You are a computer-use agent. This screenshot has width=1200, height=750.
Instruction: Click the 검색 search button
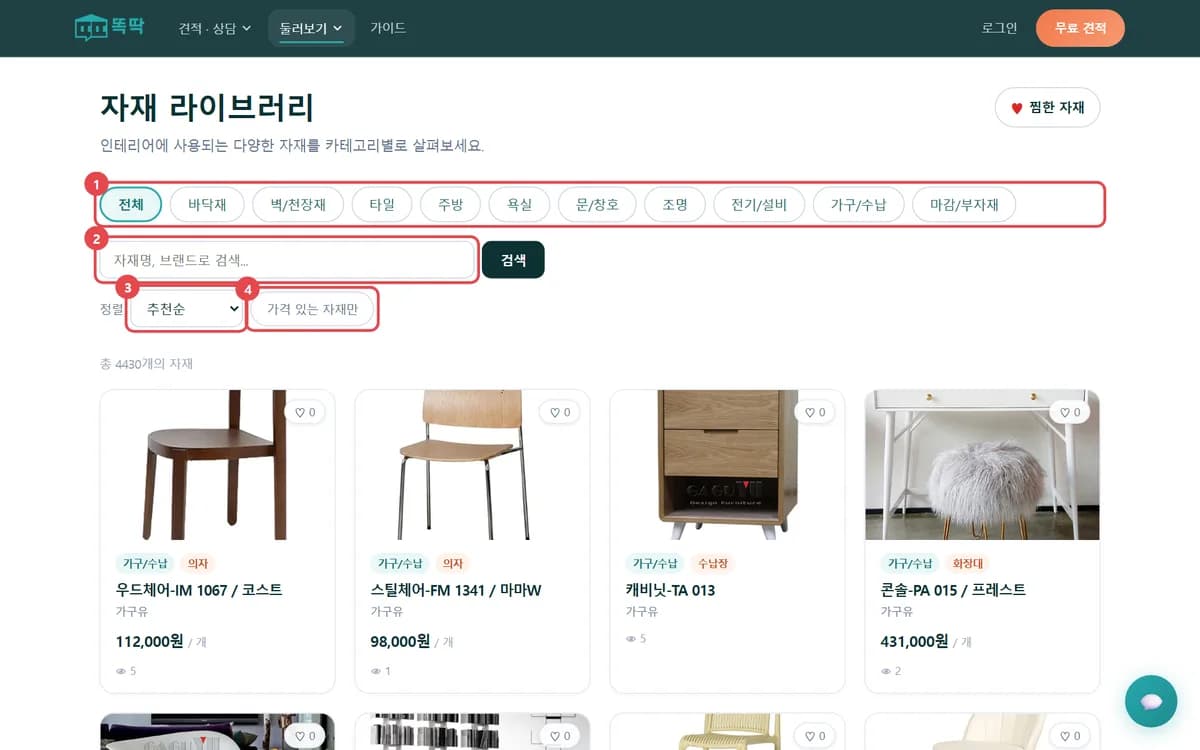[x=513, y=260]
